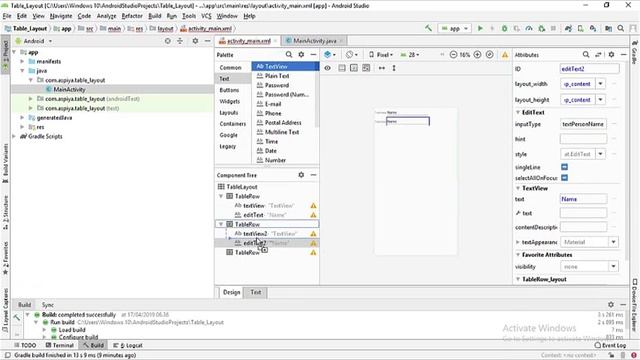Open the Design surface layers dropdown
This screenshot has height=360, width=640.
point(330,54)
